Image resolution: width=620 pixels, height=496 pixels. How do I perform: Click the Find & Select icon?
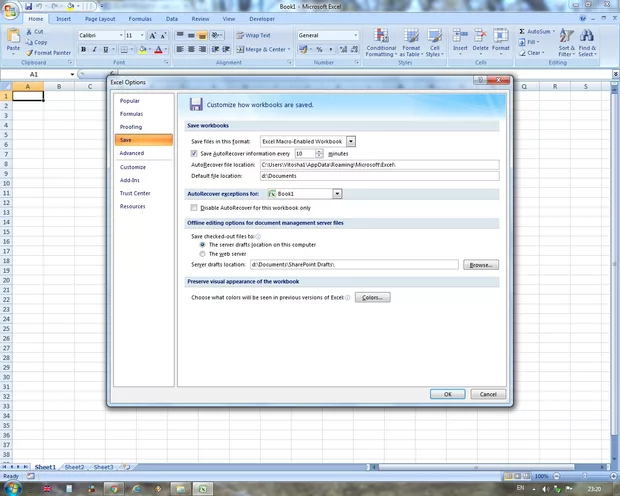pyautogui.click(x=587, y=42)
